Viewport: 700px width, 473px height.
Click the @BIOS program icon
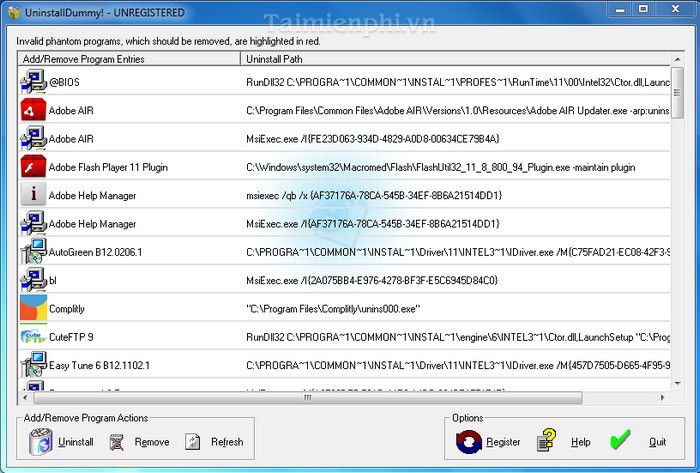33,81
